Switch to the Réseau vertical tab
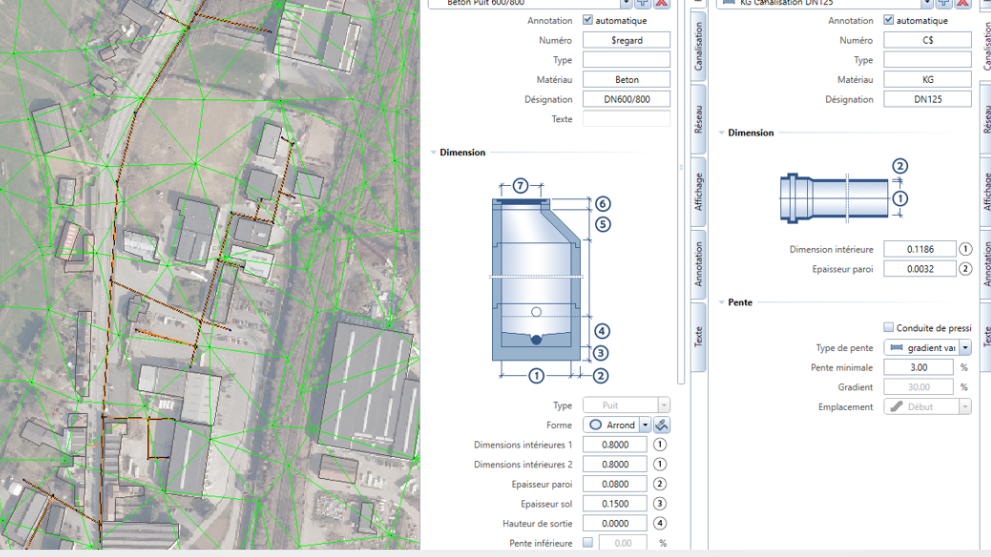 click(x=699, y=120)
